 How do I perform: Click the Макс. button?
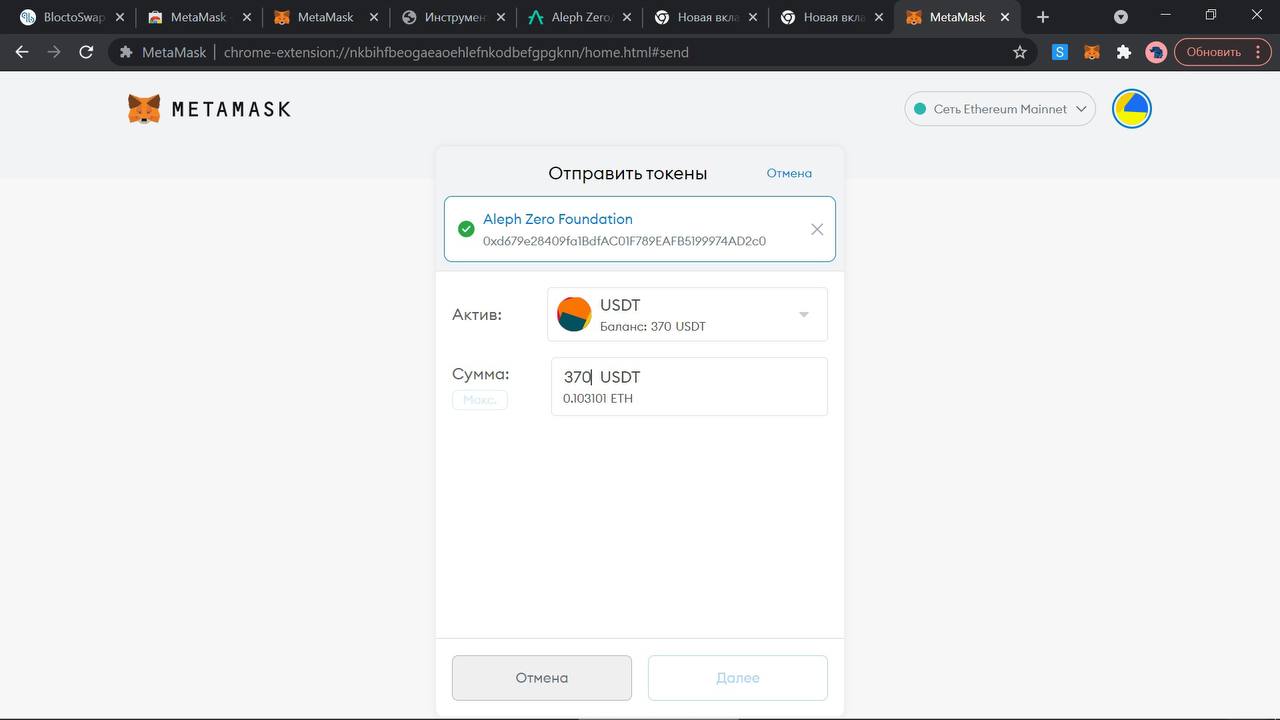coord(480,399)
